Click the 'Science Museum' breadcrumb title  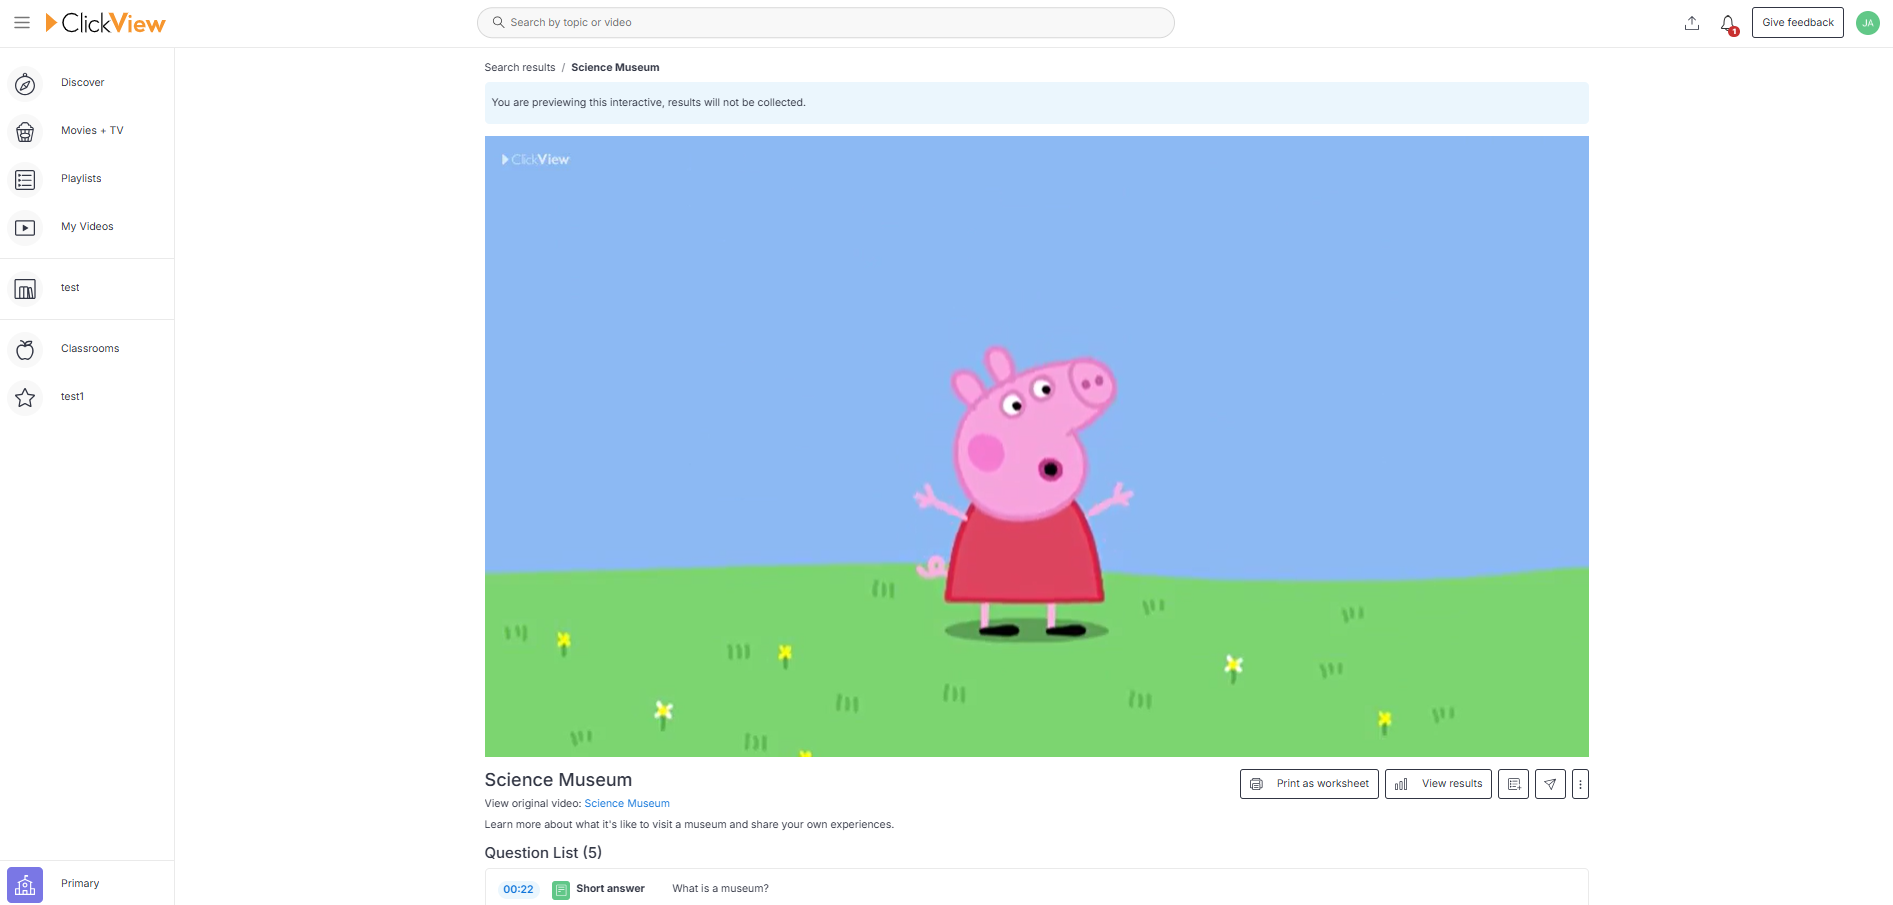(x=615, y=68)
